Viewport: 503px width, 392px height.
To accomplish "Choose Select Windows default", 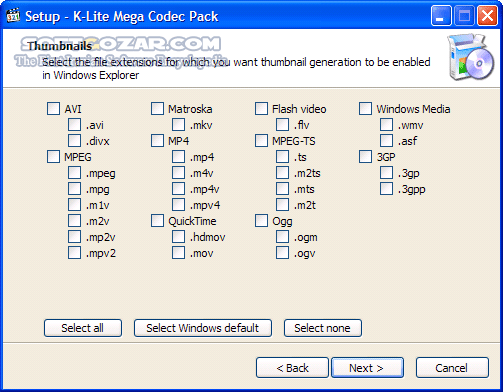I will [x=203, y=328].
